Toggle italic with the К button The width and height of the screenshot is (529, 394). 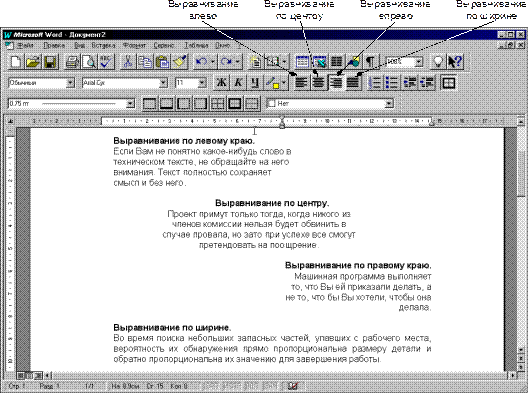pos(239,83)
